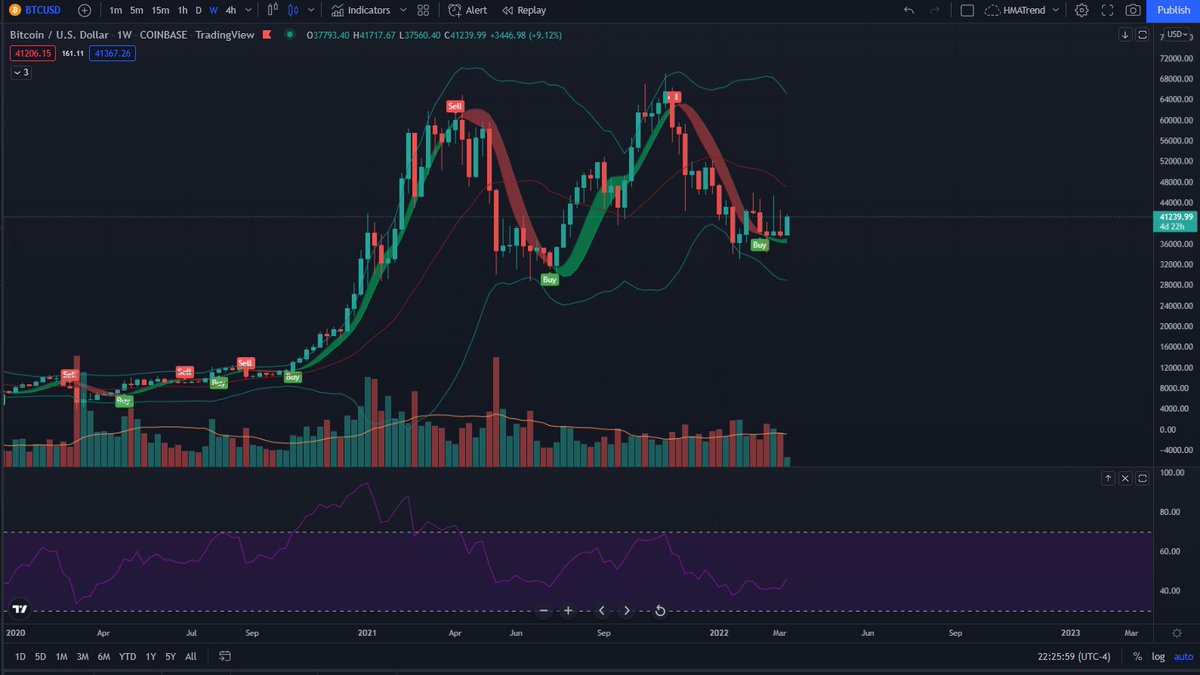The width and height of the screenshot is (1200, 675).
Task: Select the 4h timeframe
Action: click(x=231, y=10)
